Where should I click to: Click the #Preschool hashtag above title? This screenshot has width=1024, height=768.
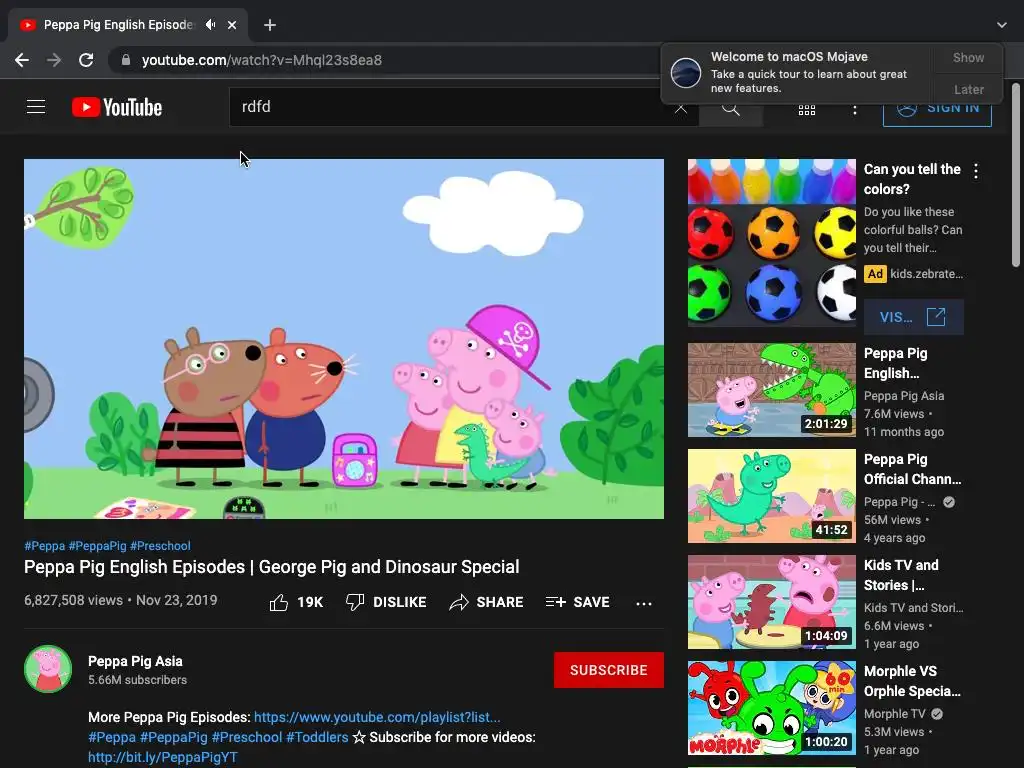point(160,546)
